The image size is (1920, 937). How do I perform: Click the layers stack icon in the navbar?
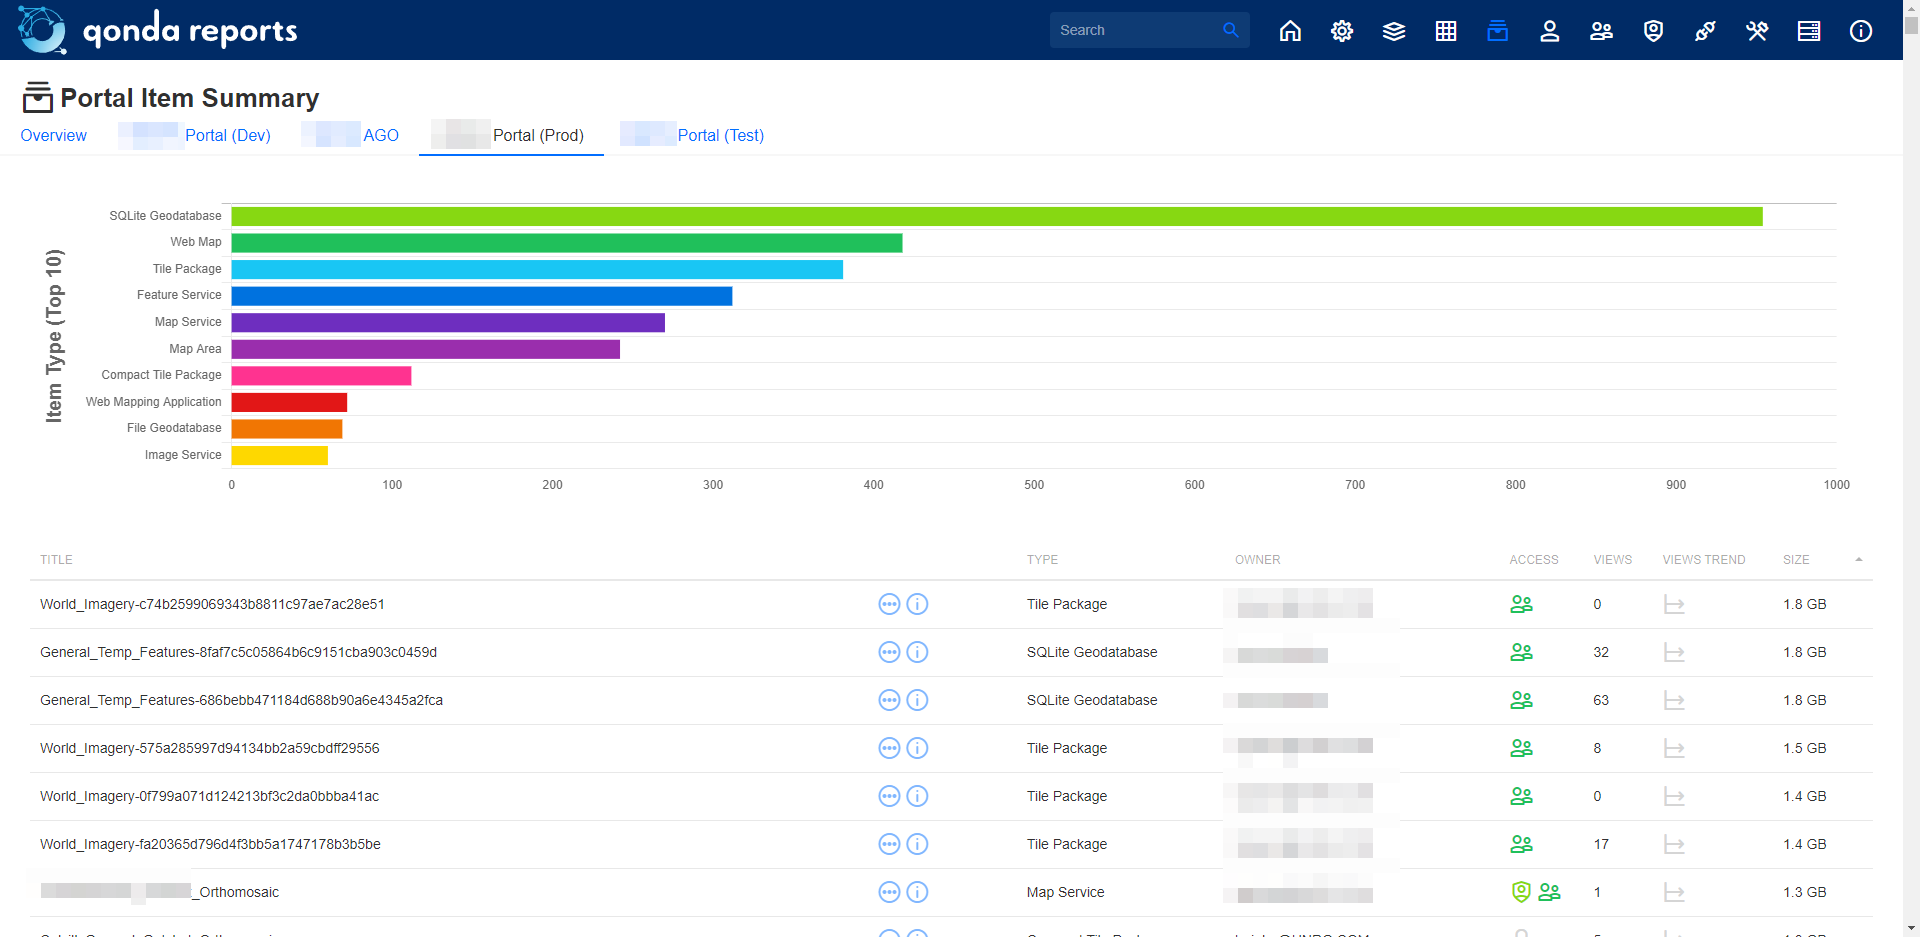point(1393,31)
